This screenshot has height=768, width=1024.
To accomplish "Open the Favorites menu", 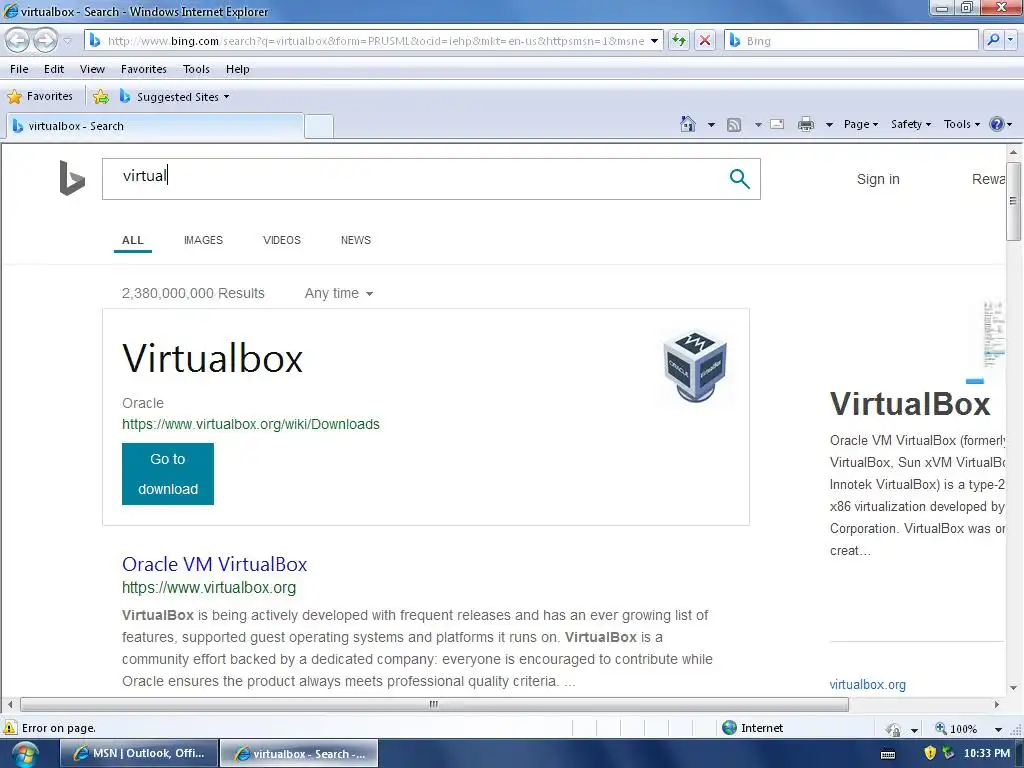I will (x=144, y=69).
